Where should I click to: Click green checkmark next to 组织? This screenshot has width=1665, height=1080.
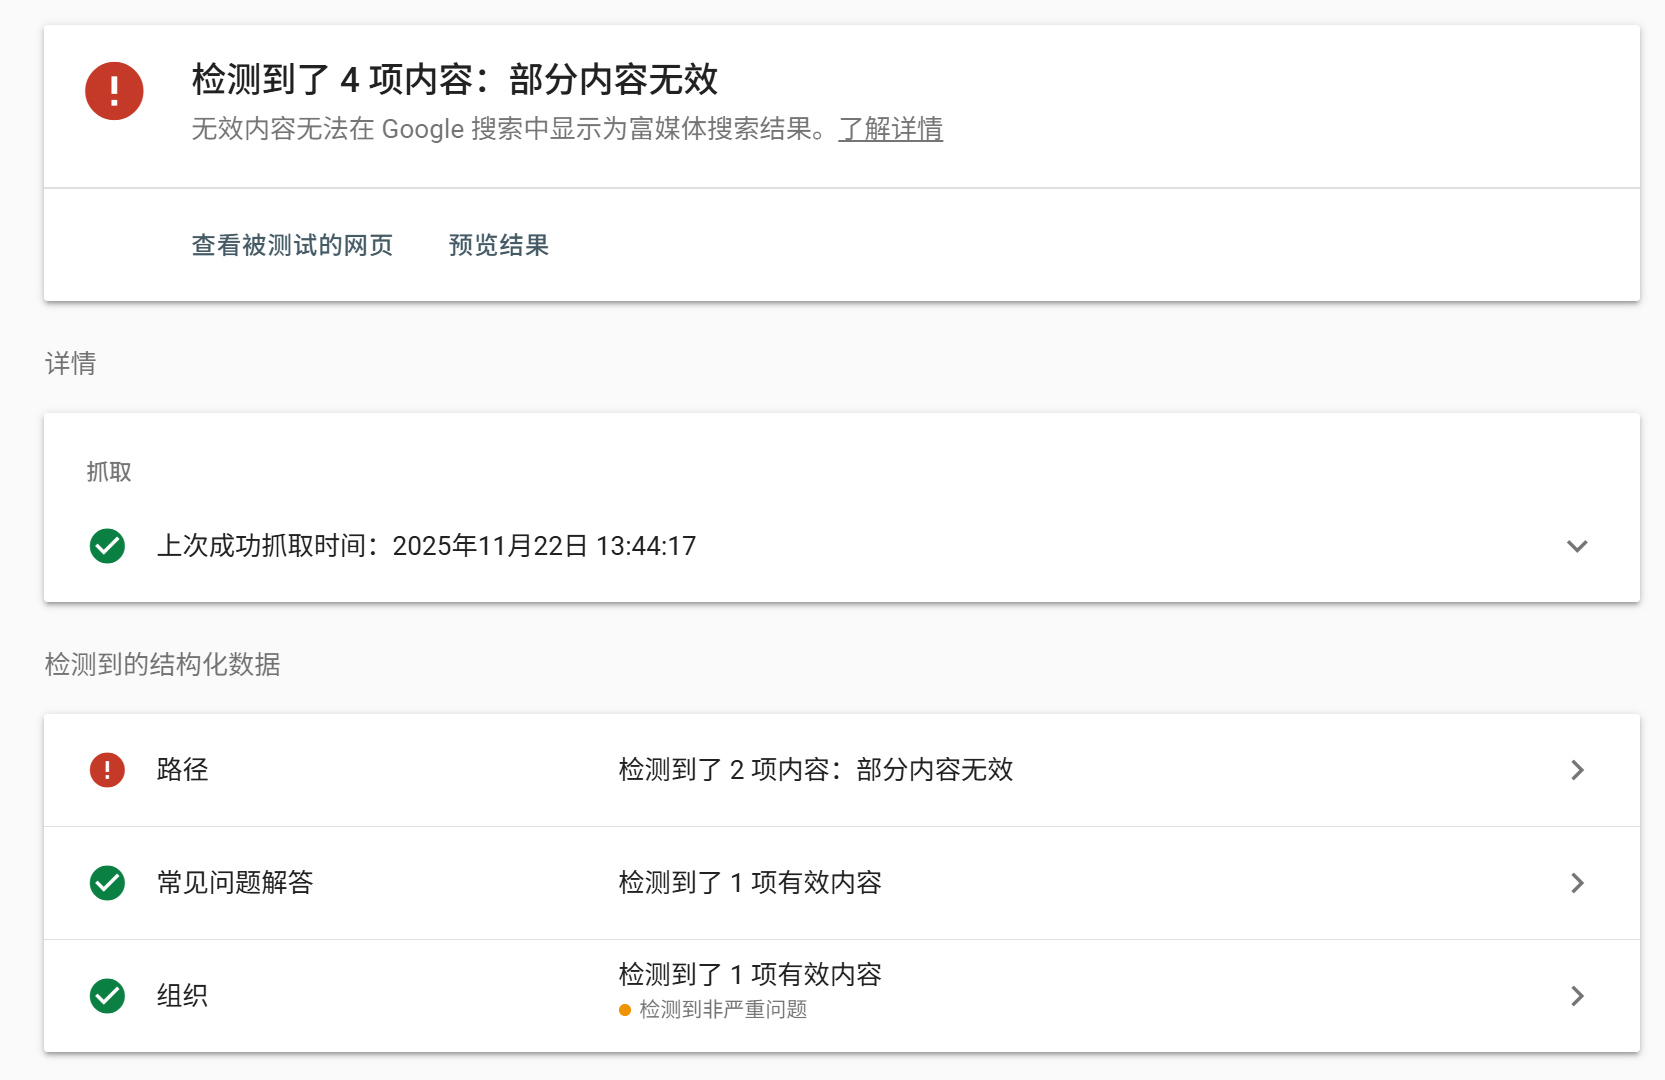pyautogui.click(x=107, y=996)
